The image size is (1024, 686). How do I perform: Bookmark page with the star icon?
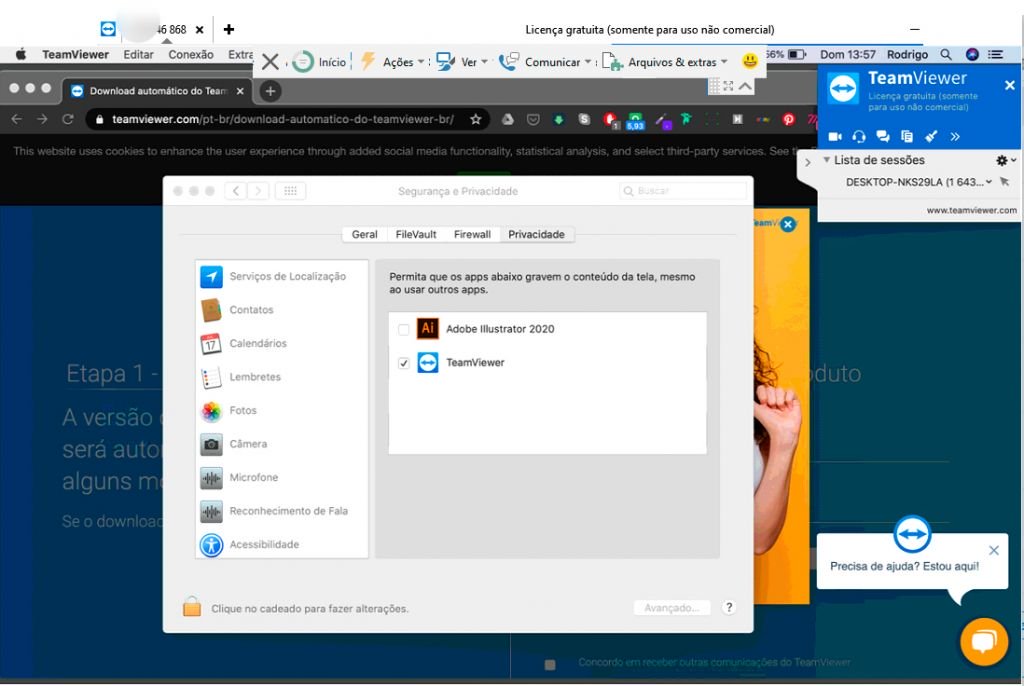(475, 119)
